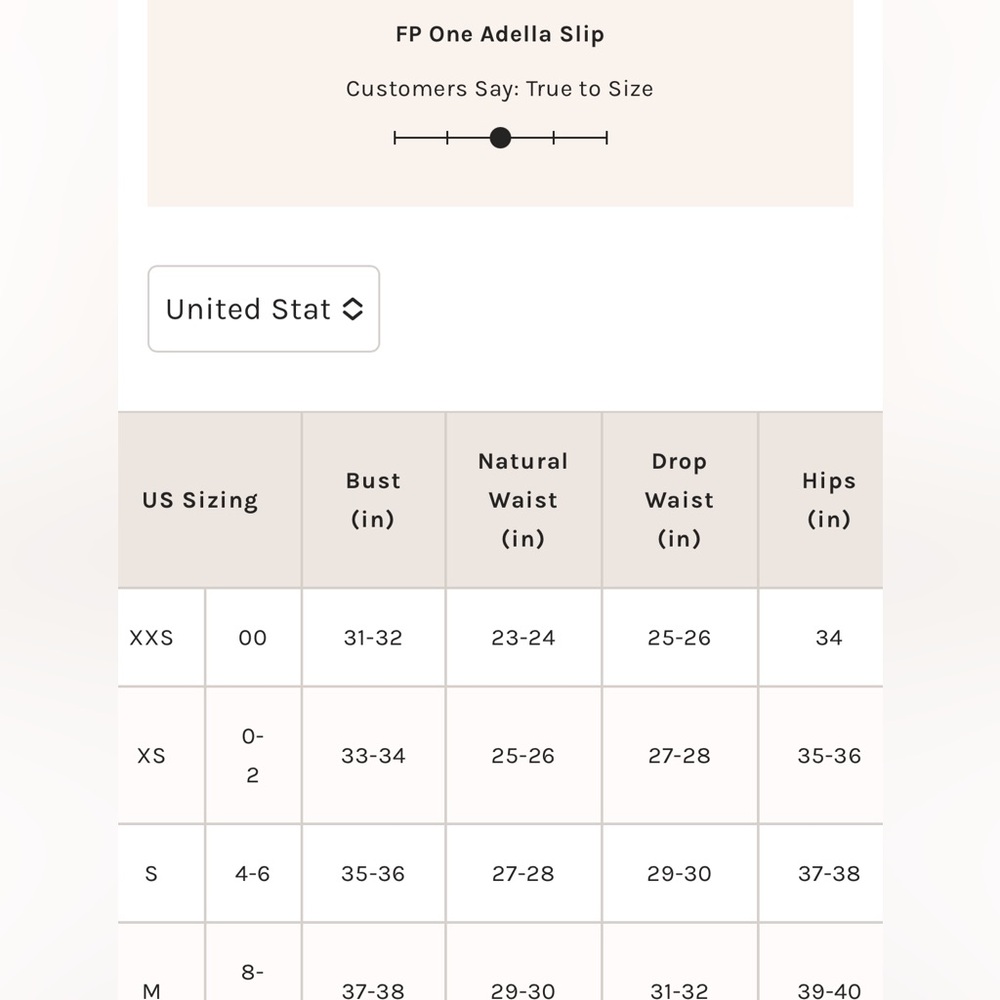Click the Customers Say: True to Size text
Image resolution: width=1000 pixels, height=1000 pixels.
click(500, 89)
